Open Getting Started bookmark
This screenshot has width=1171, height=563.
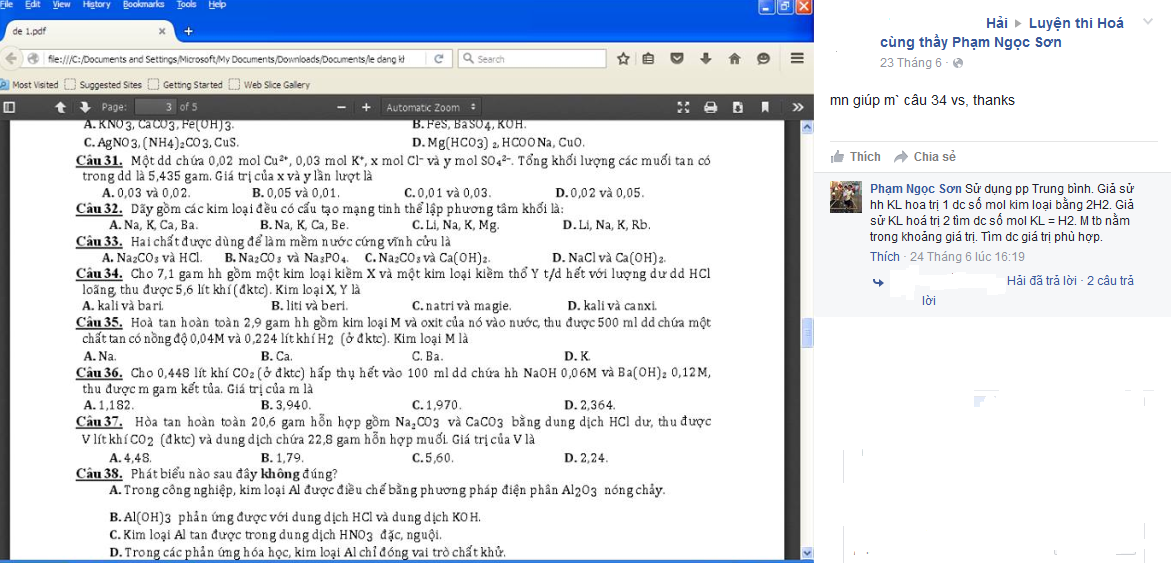click(185, 84)
